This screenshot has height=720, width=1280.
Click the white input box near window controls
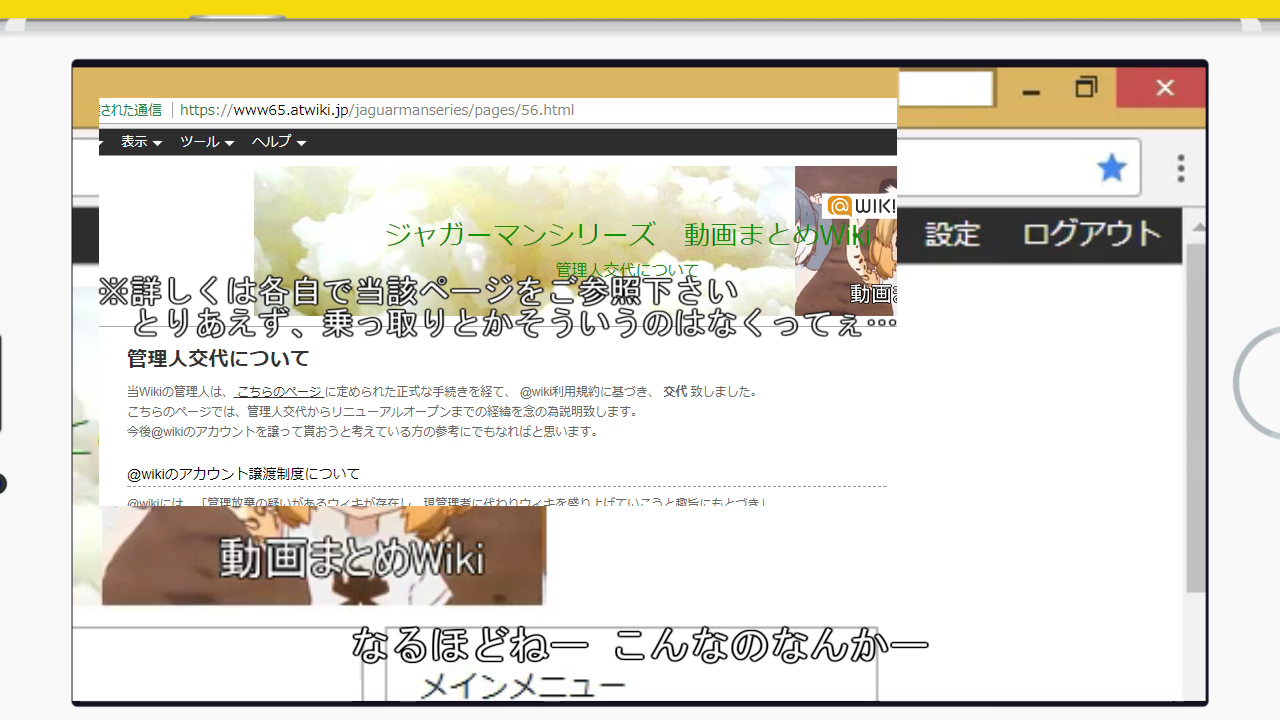point(945,88)
